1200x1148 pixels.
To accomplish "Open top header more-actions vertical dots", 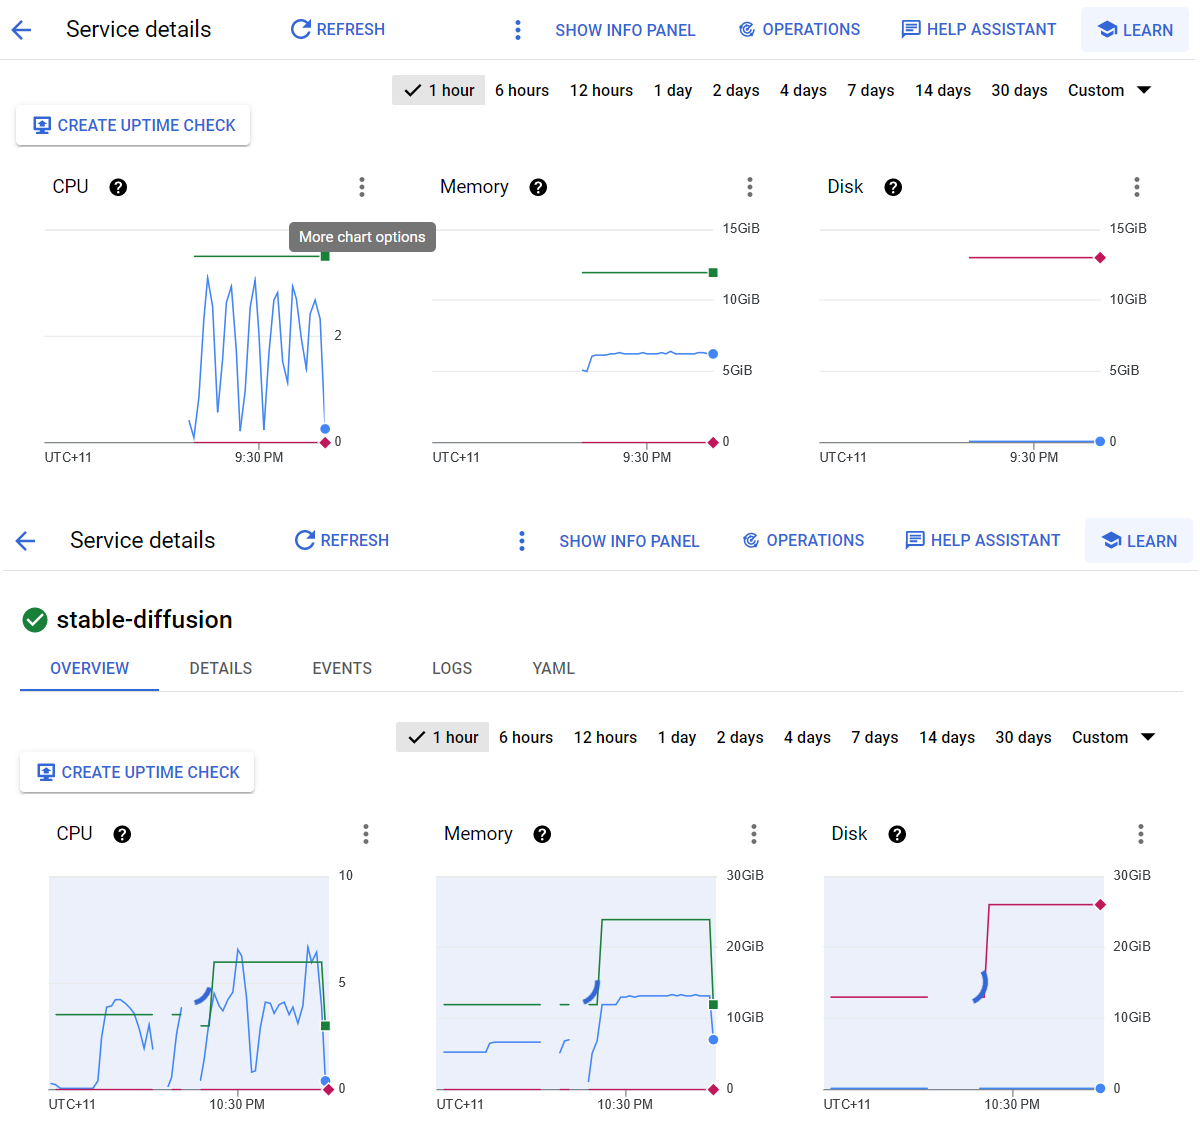I will coord(518,30).
